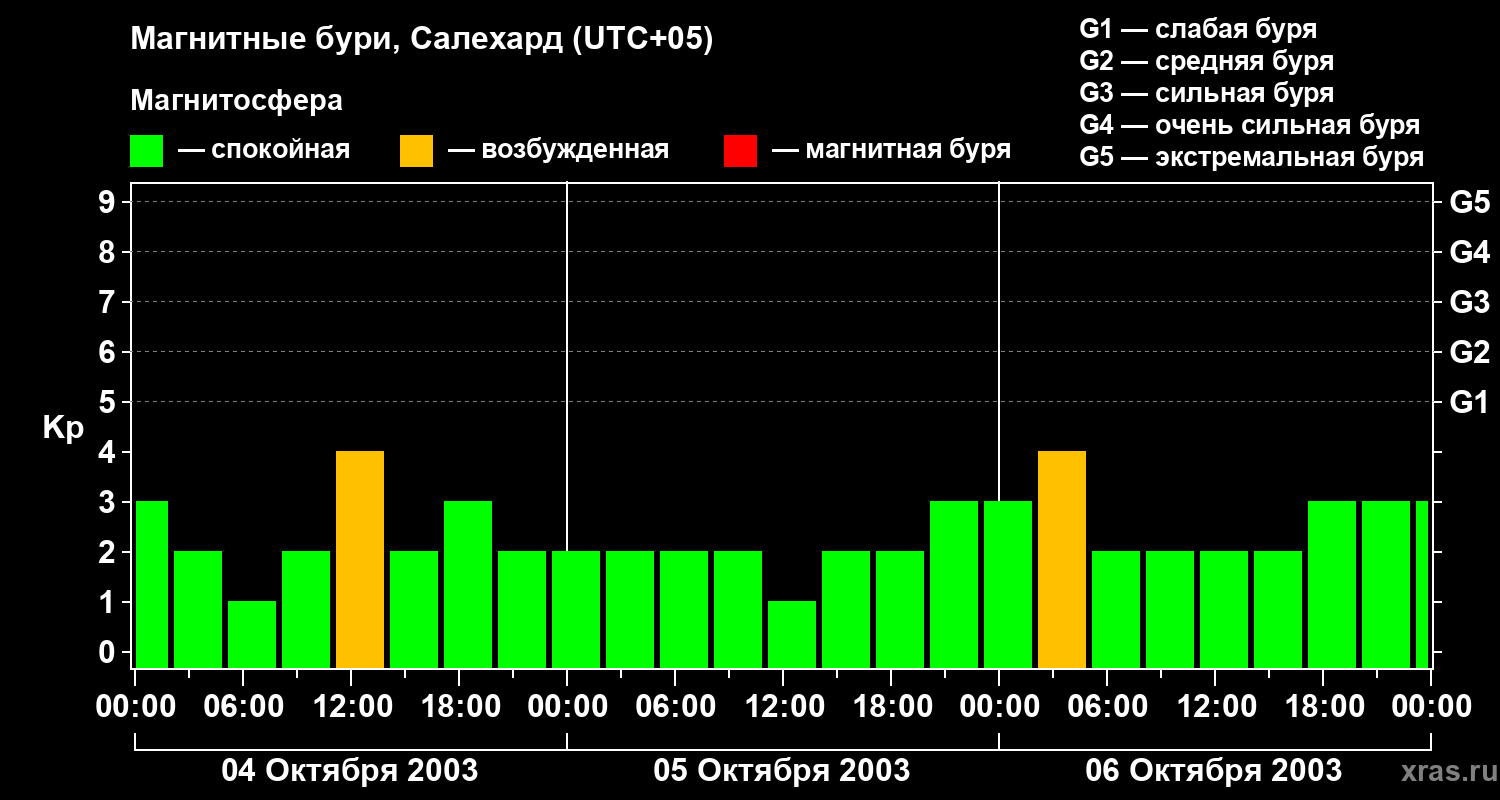Click the date label '05 Октября 2003'

pos(782,771)
